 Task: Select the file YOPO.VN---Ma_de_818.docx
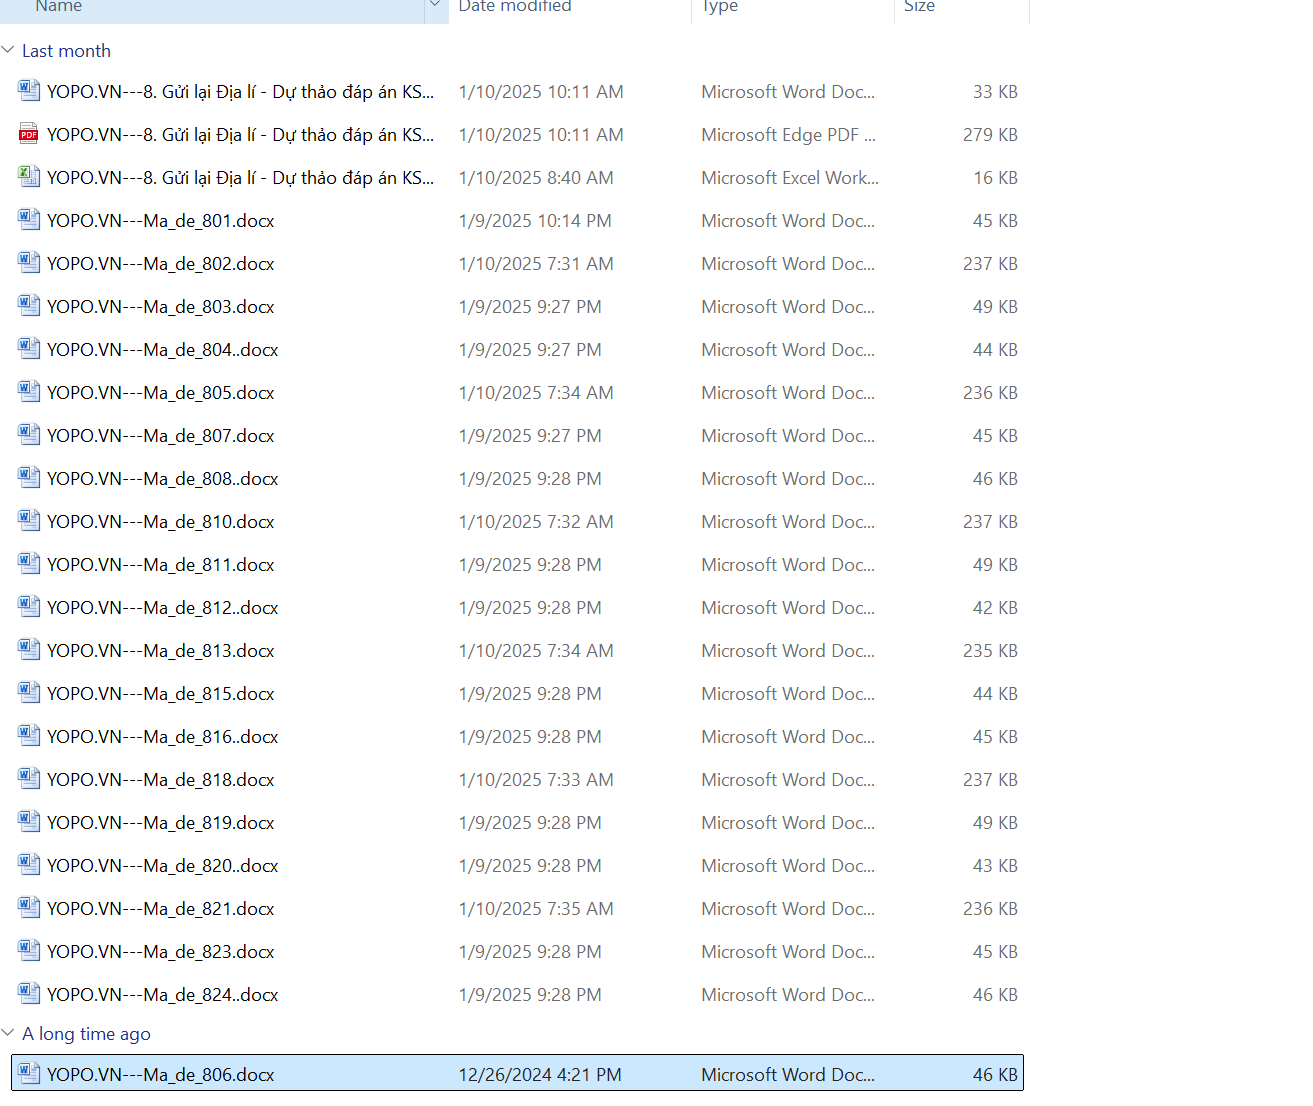coord(160,780)
